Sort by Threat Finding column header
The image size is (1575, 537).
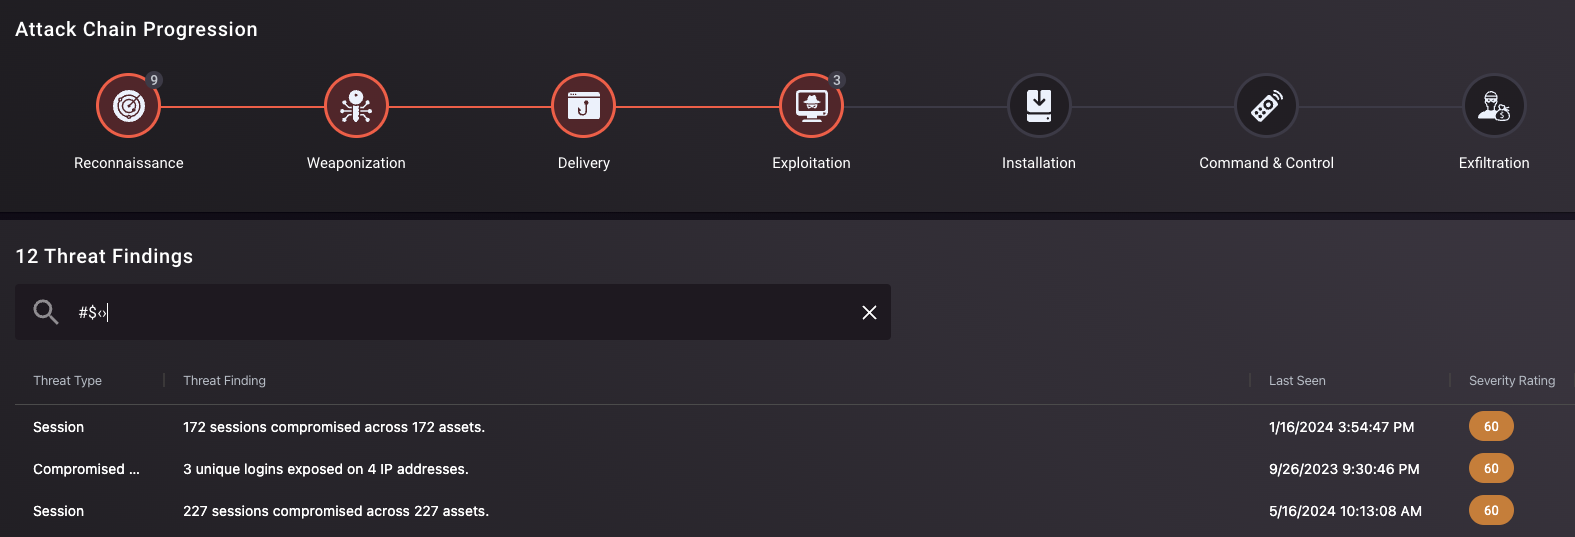[224, 381]
